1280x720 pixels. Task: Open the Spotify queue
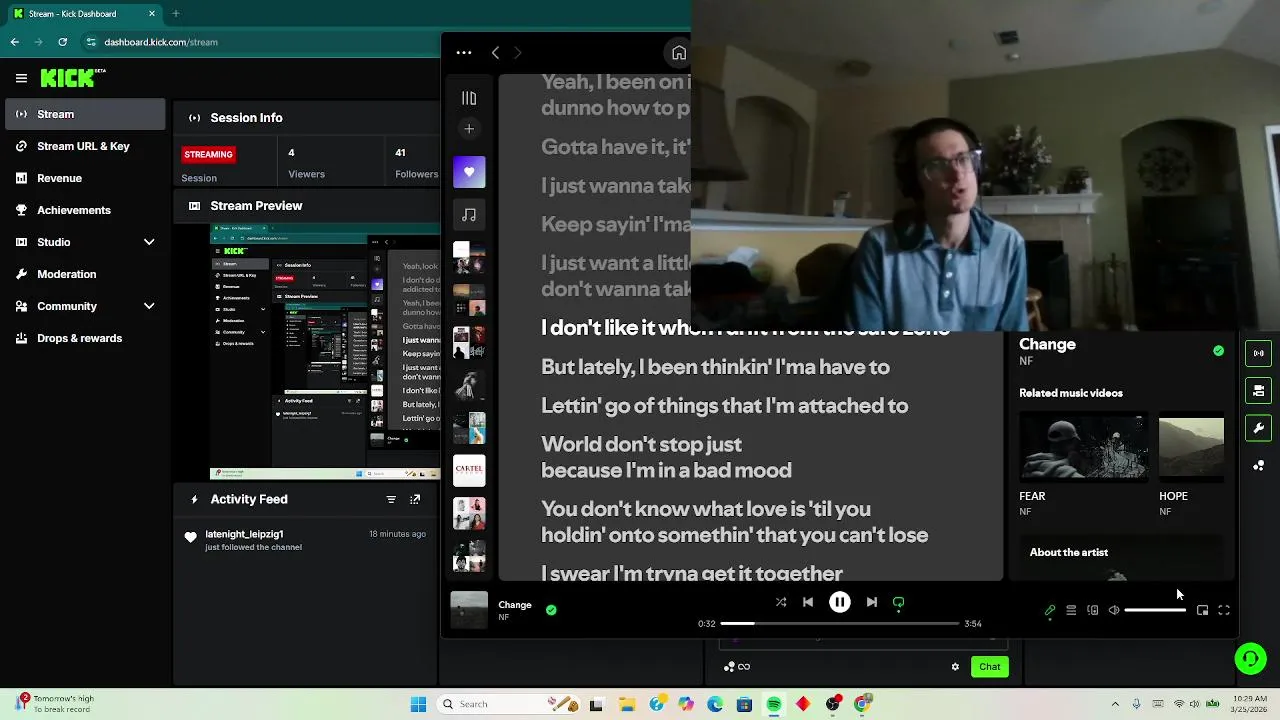[x=1071, y=610]
